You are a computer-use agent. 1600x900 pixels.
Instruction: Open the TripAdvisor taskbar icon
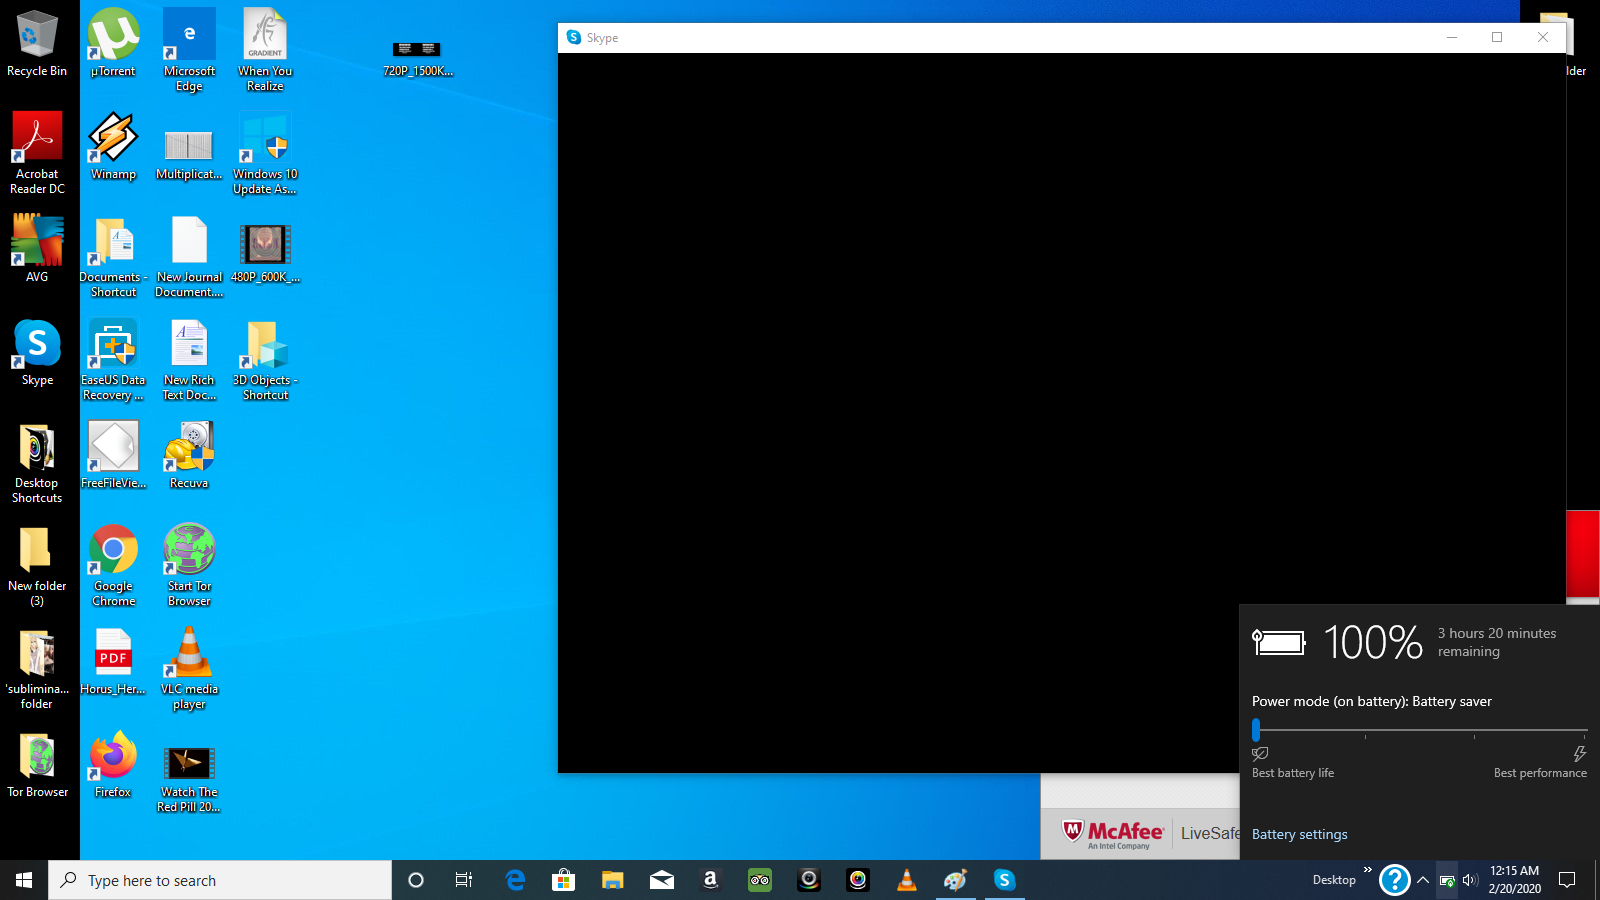[x=760, y=880]
